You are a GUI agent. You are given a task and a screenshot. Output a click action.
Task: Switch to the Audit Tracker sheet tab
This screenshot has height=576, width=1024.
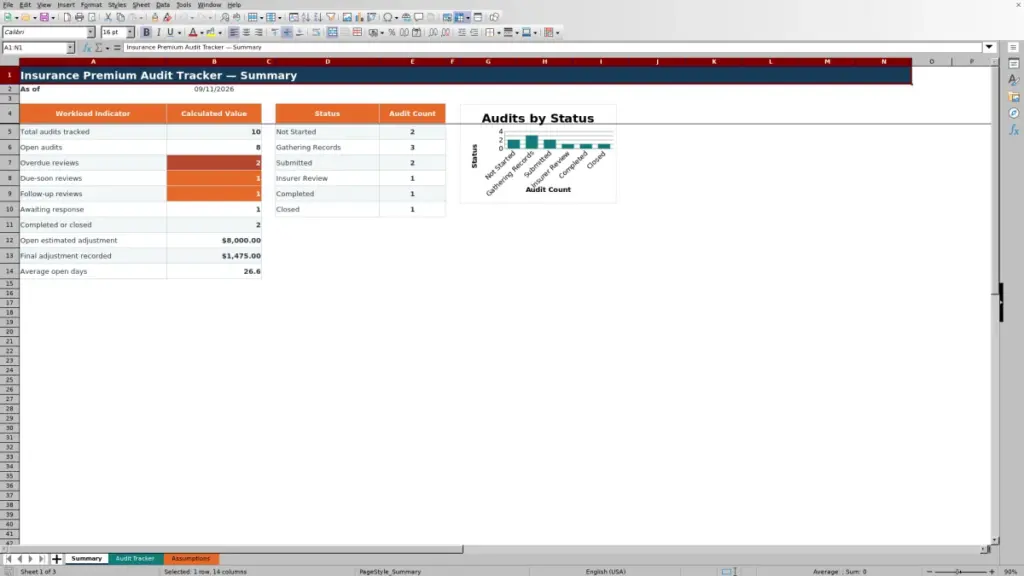click(135, 559)
